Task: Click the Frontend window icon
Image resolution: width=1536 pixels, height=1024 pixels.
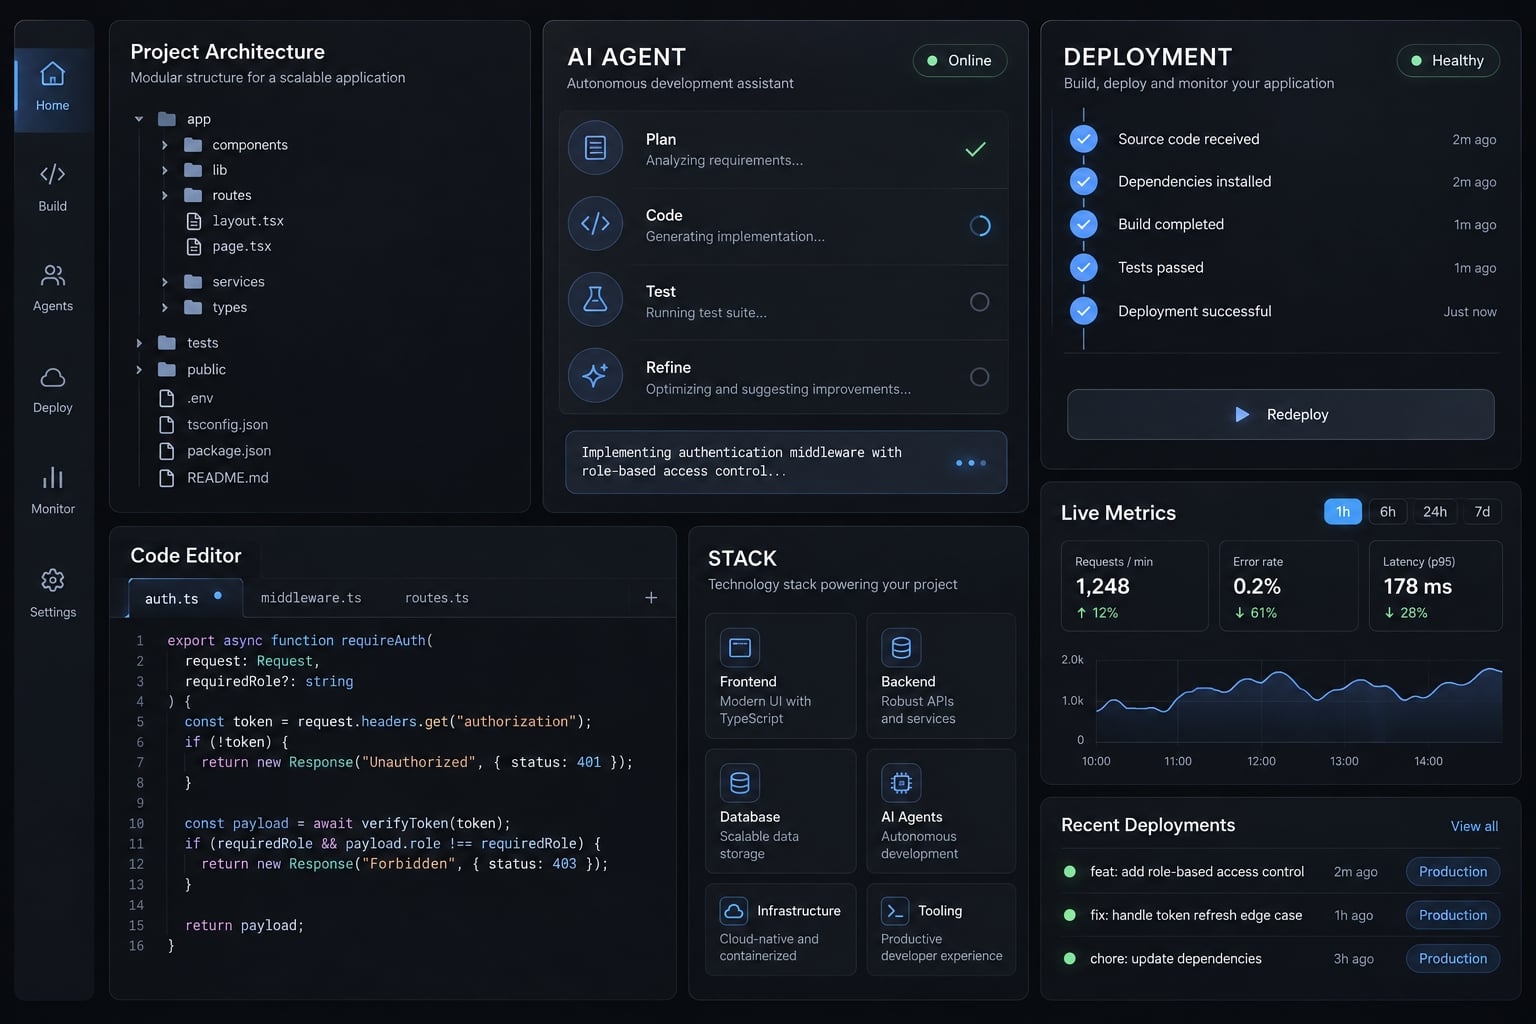Action: (x=740, y=648)
